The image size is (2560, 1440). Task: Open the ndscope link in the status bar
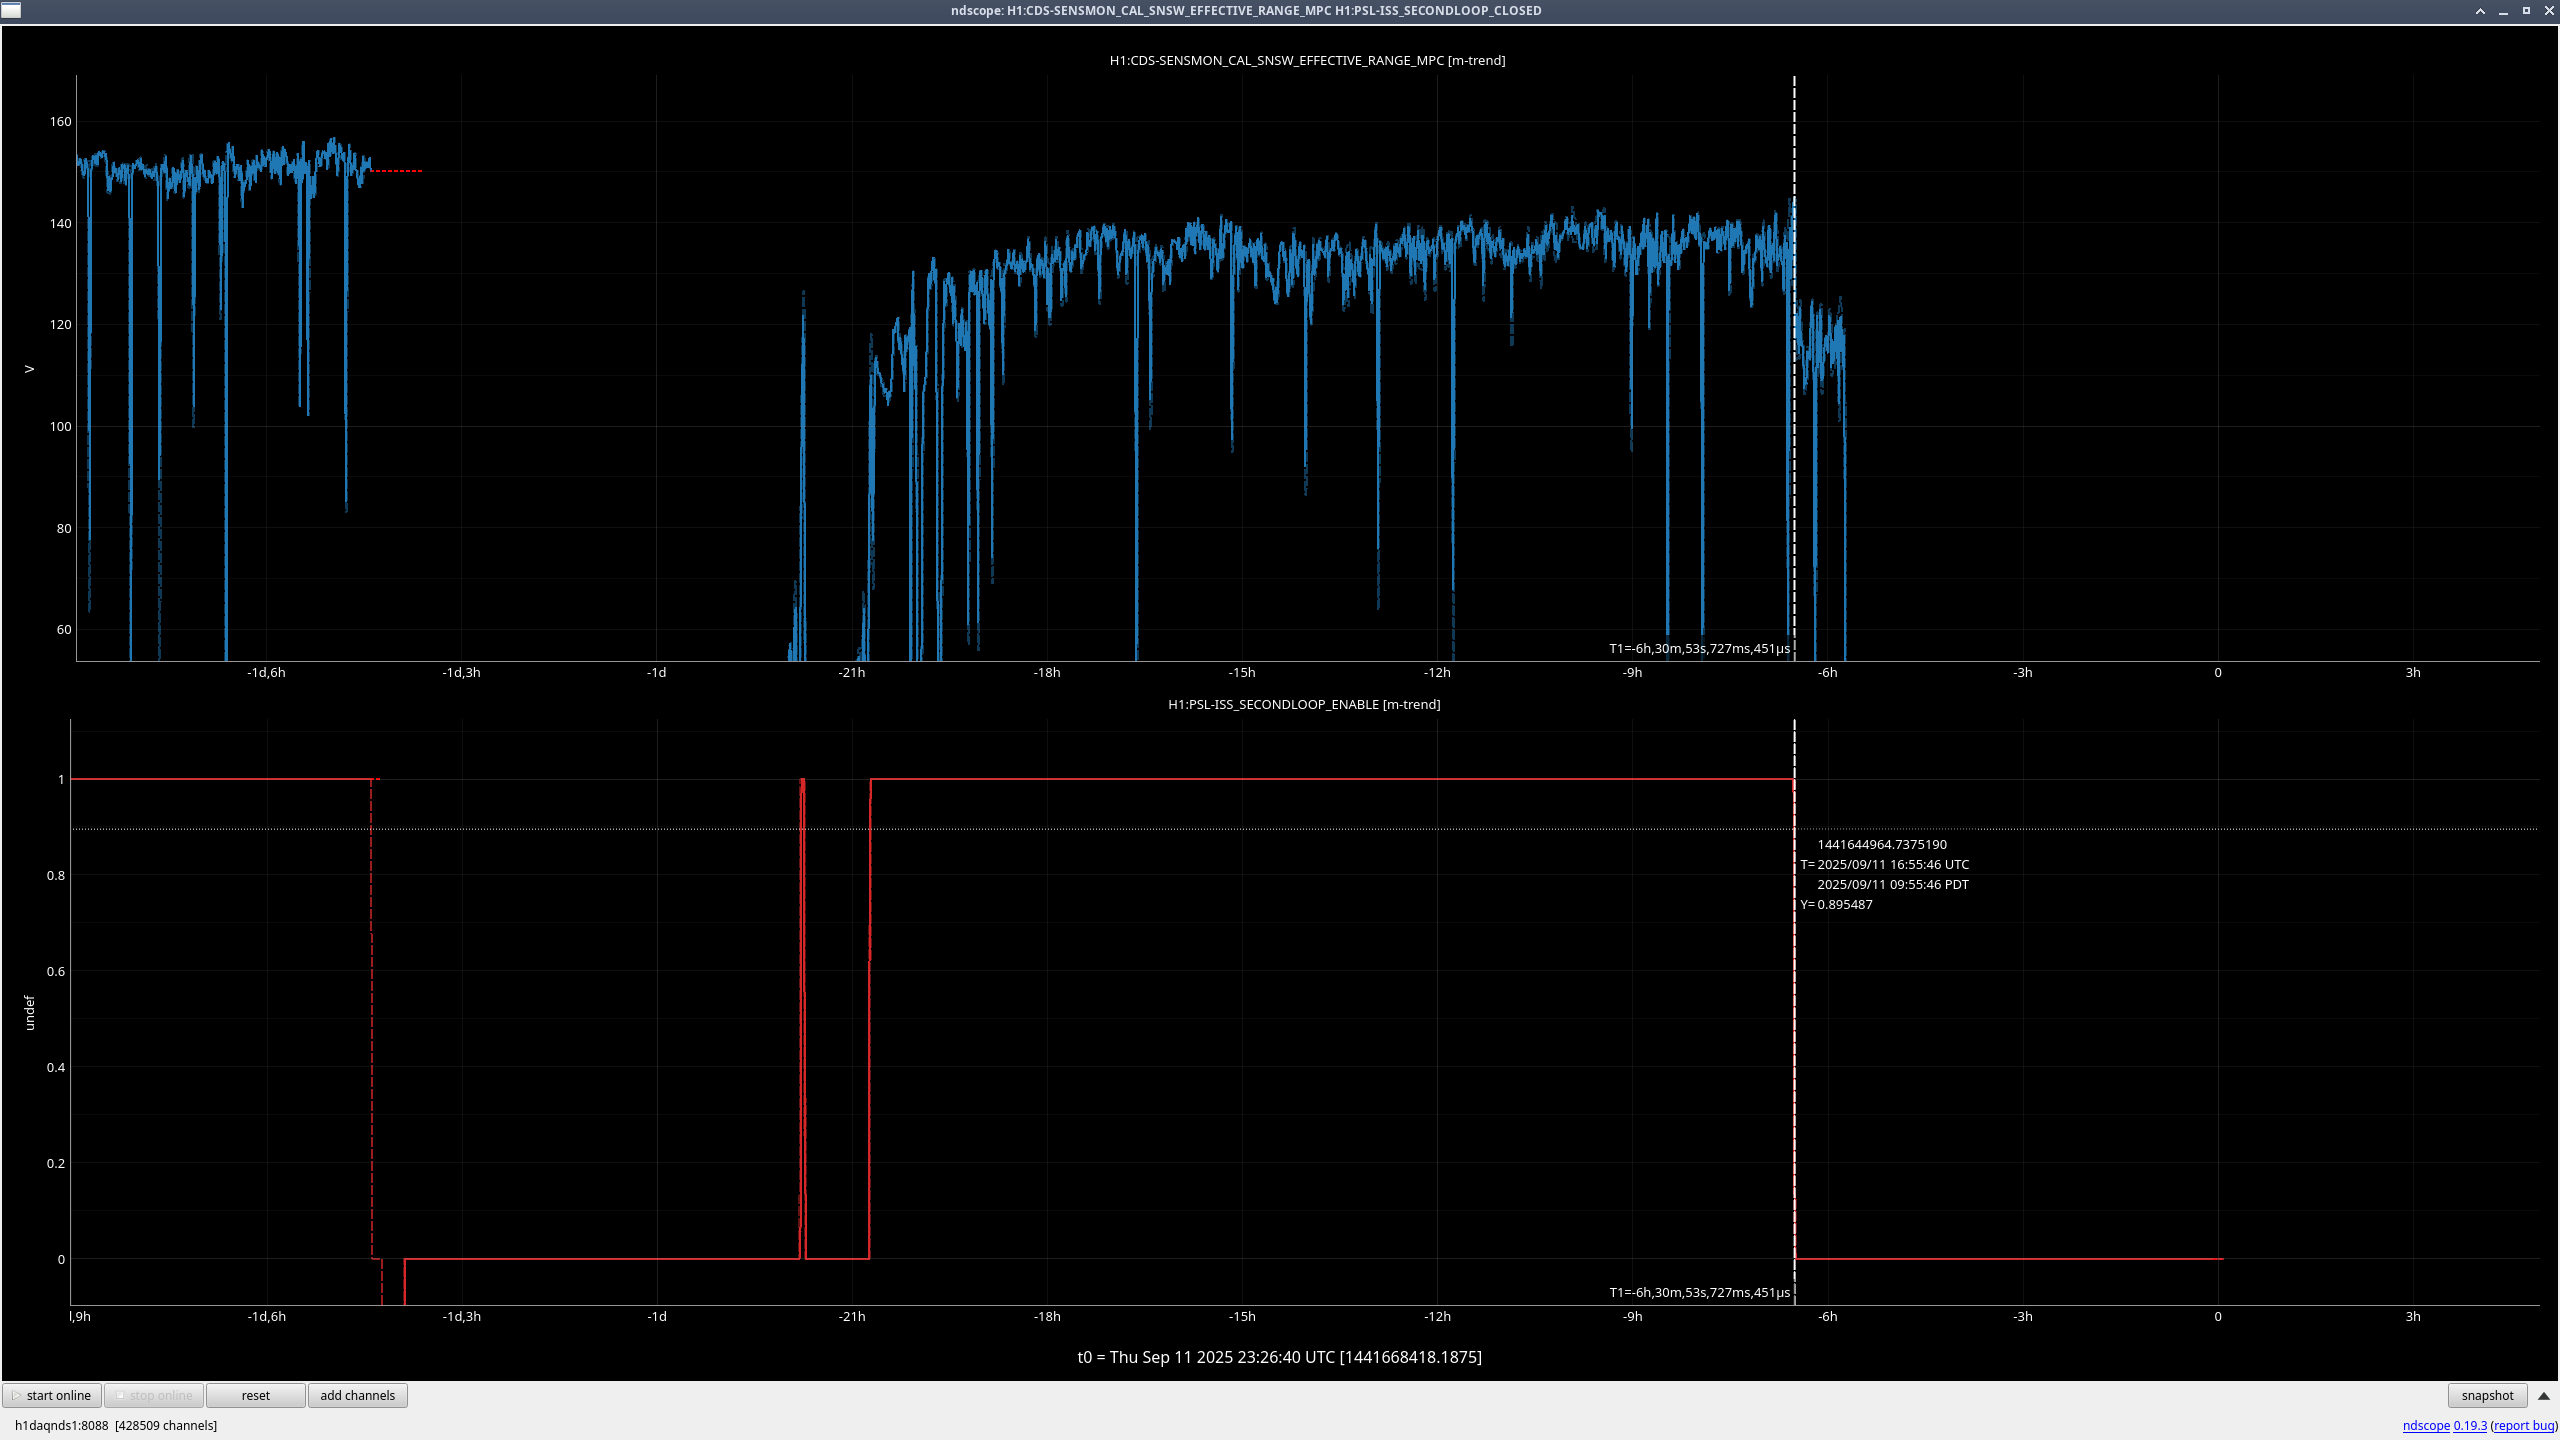pyautogui.click(x=2426, y=1425)
